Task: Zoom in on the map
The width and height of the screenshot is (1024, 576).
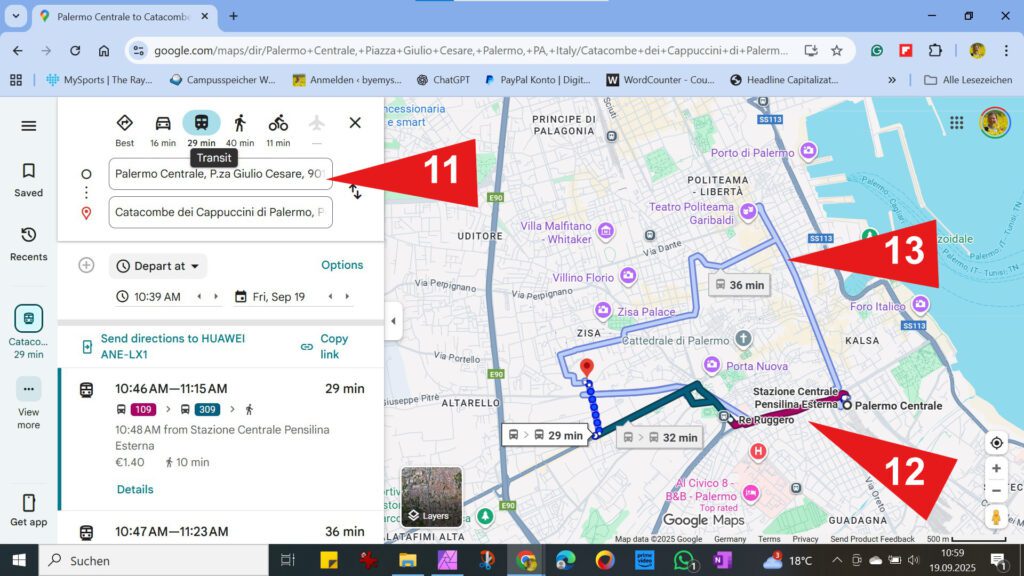Action: [996, 468]
